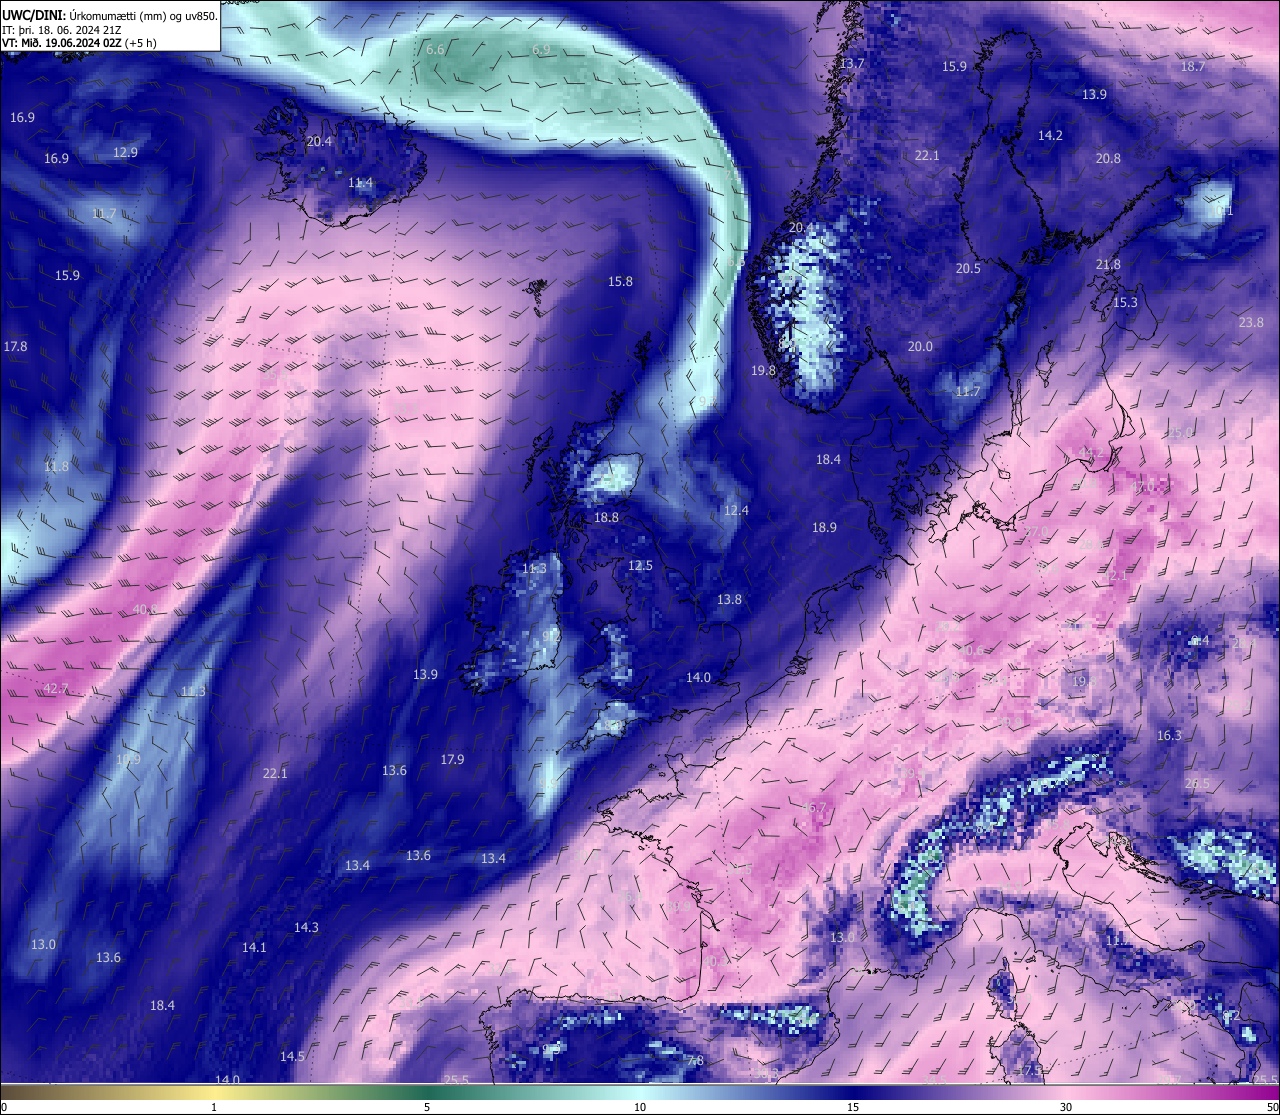Select the 14.5 value label
The image size is (1280, 1115).
[292, 1057]
